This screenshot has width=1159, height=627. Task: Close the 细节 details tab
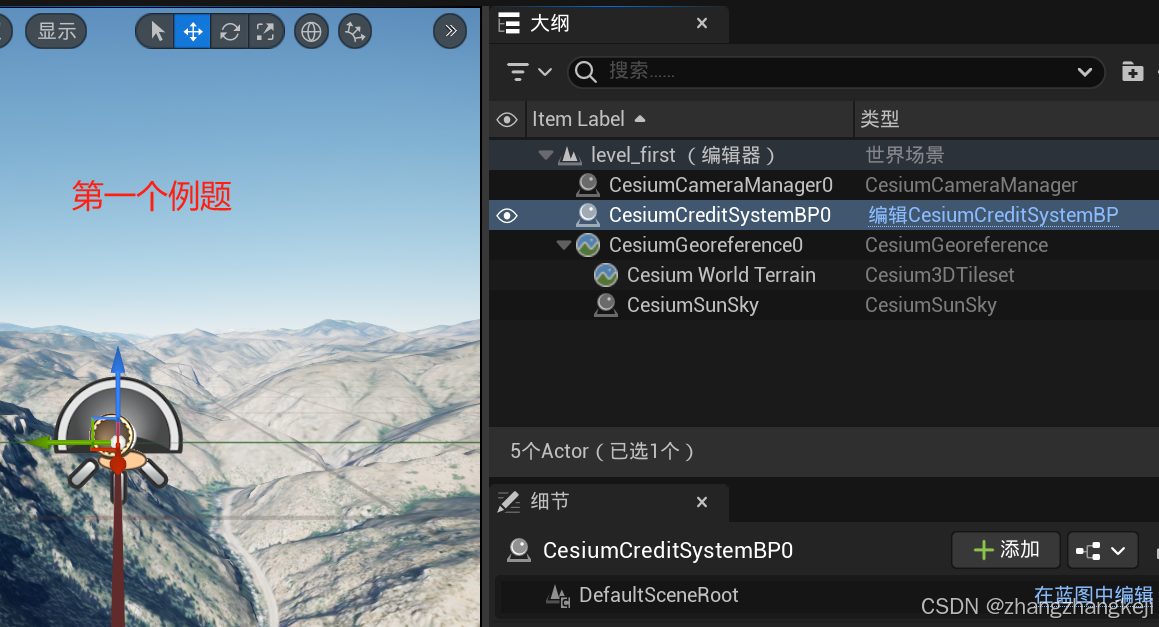click(702, 502)
